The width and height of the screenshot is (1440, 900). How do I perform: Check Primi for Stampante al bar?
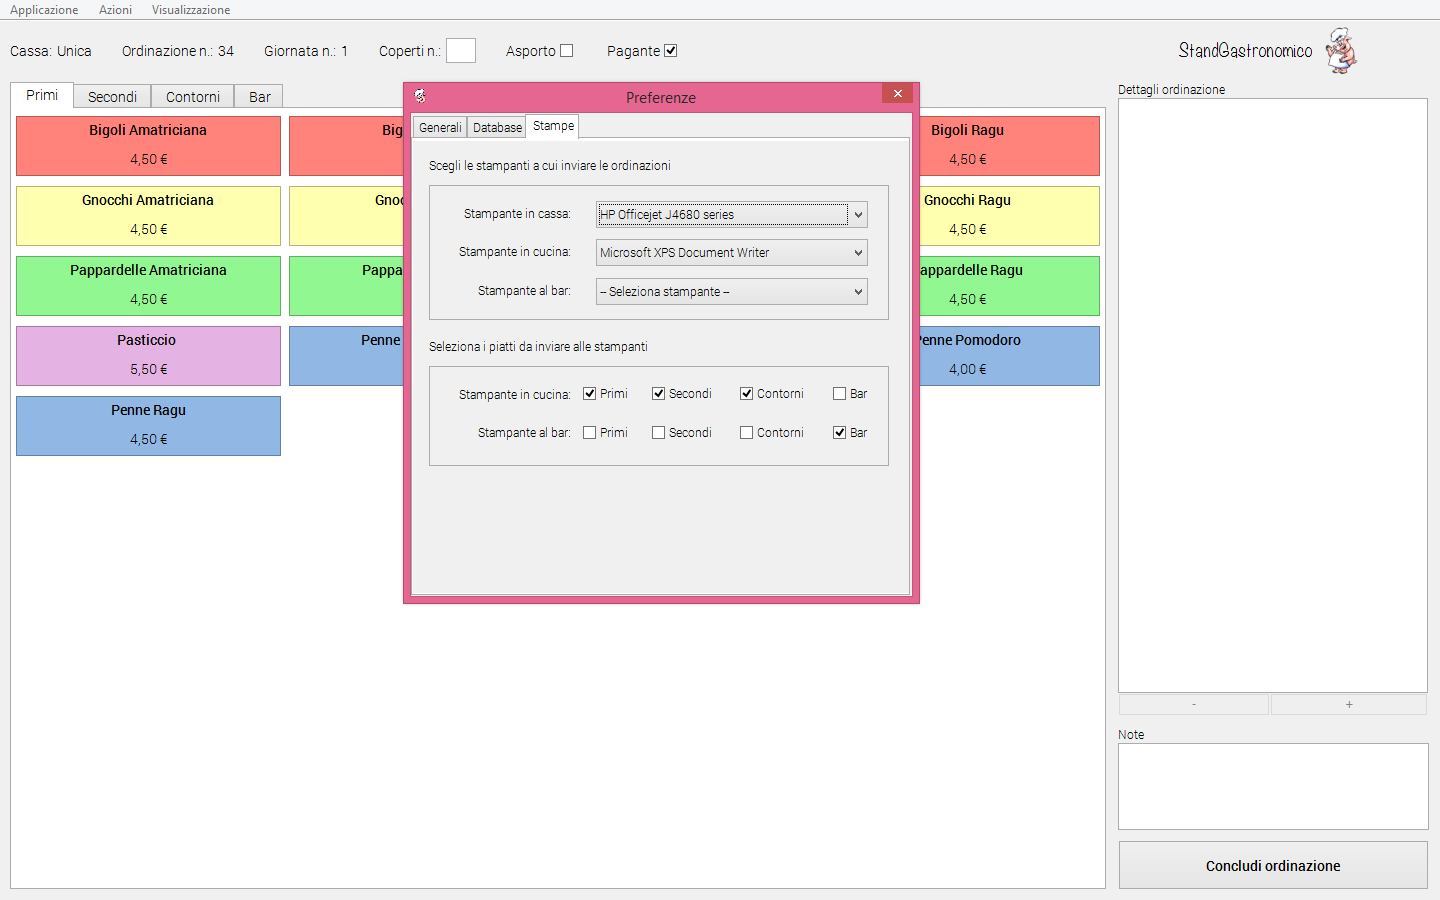tap(590, 433)
